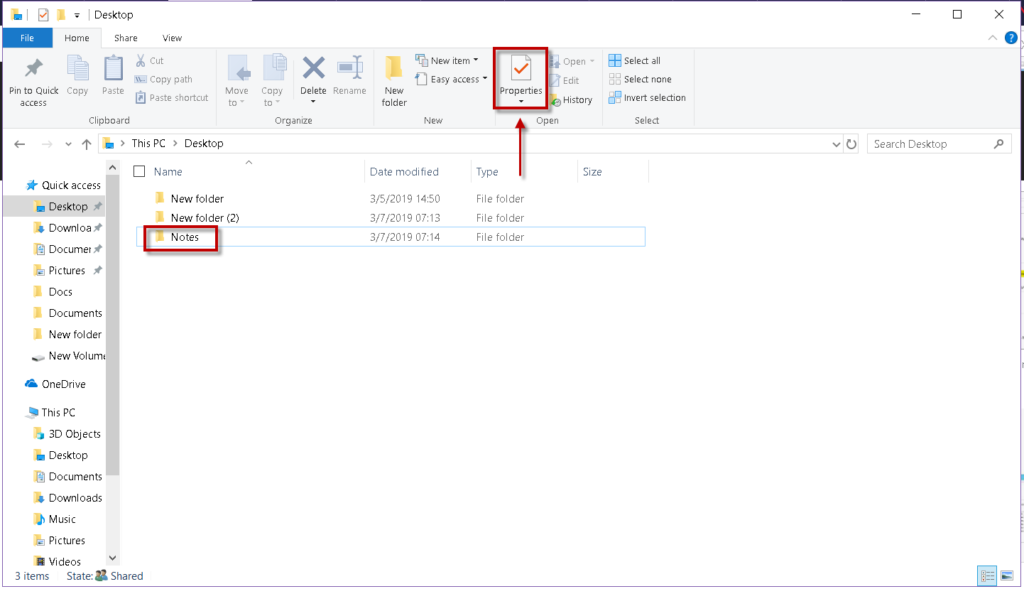Image resolution: width=1024 pixels, height=589 pixels.
Task: Open the File menu
Action: click(x=27, y=38)
